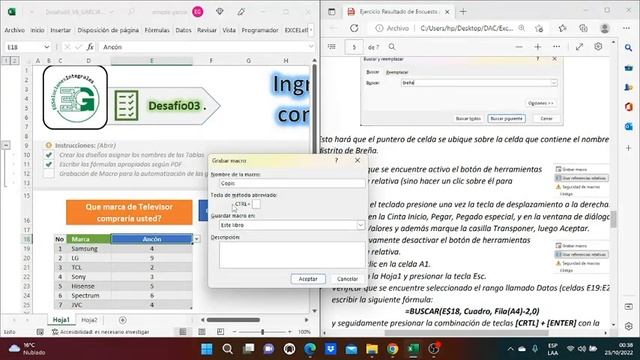Click the Excel coauthoring pen icon
640x360 pixels.
coord(241,12)
